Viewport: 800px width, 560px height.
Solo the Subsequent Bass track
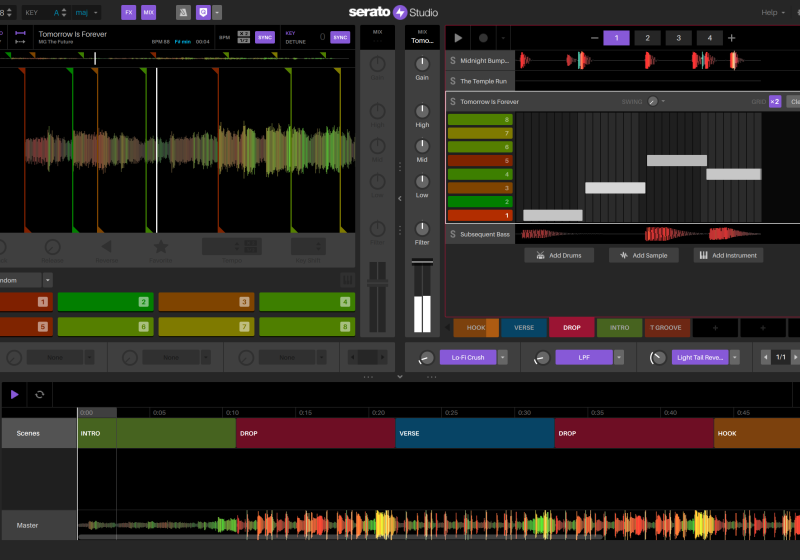(x=453, y=234)
